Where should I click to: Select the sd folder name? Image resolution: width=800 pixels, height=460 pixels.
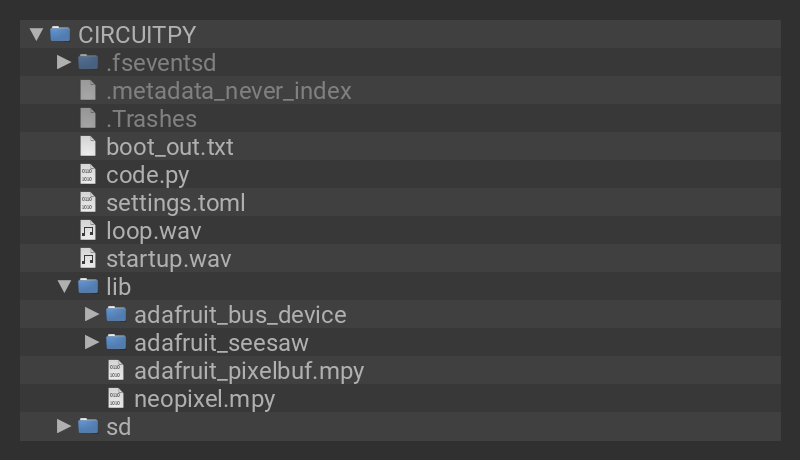(118, 427)
